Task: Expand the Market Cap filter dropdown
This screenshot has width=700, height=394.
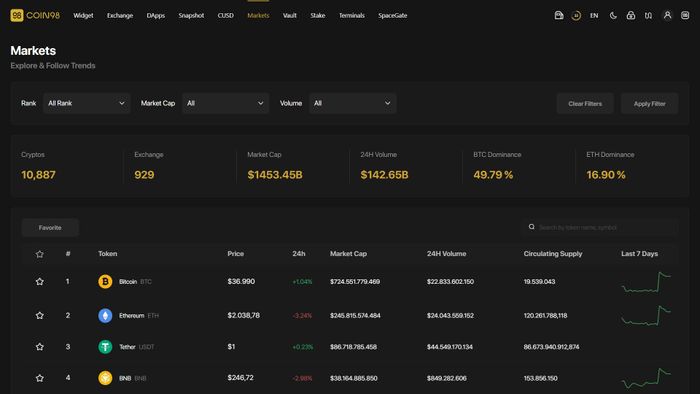Action: pos(225,103)
